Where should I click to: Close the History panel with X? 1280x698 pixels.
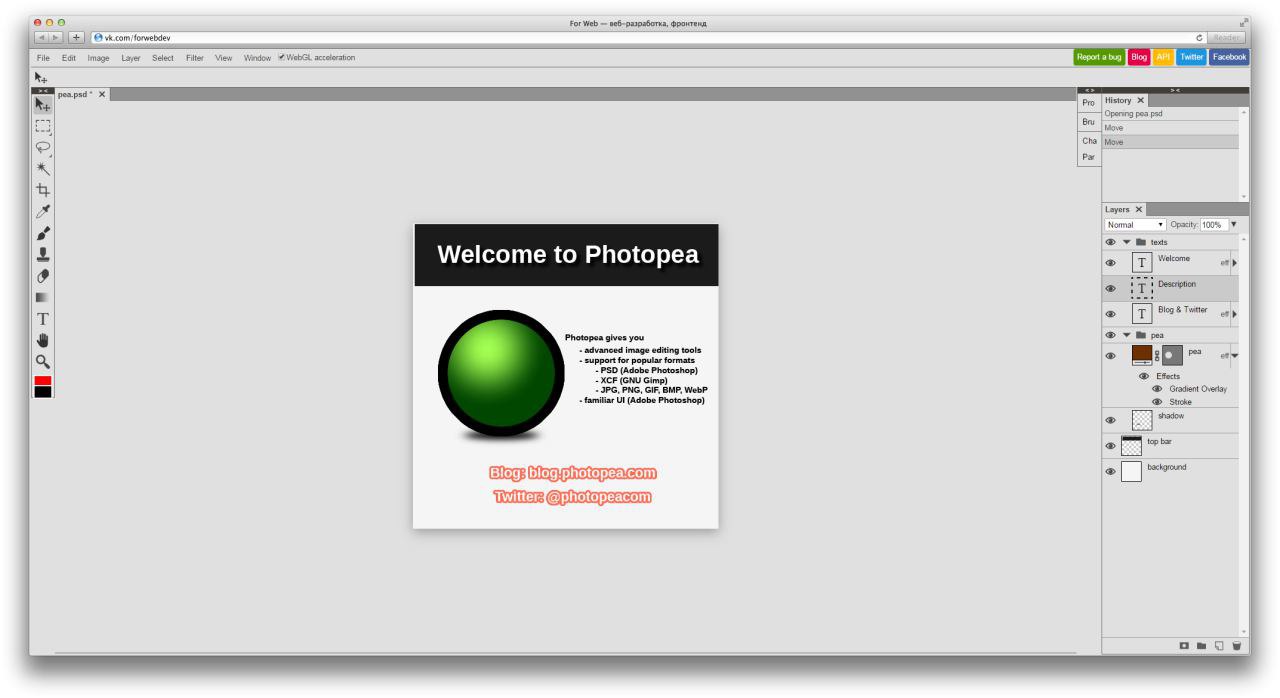tap(1141, 100)
